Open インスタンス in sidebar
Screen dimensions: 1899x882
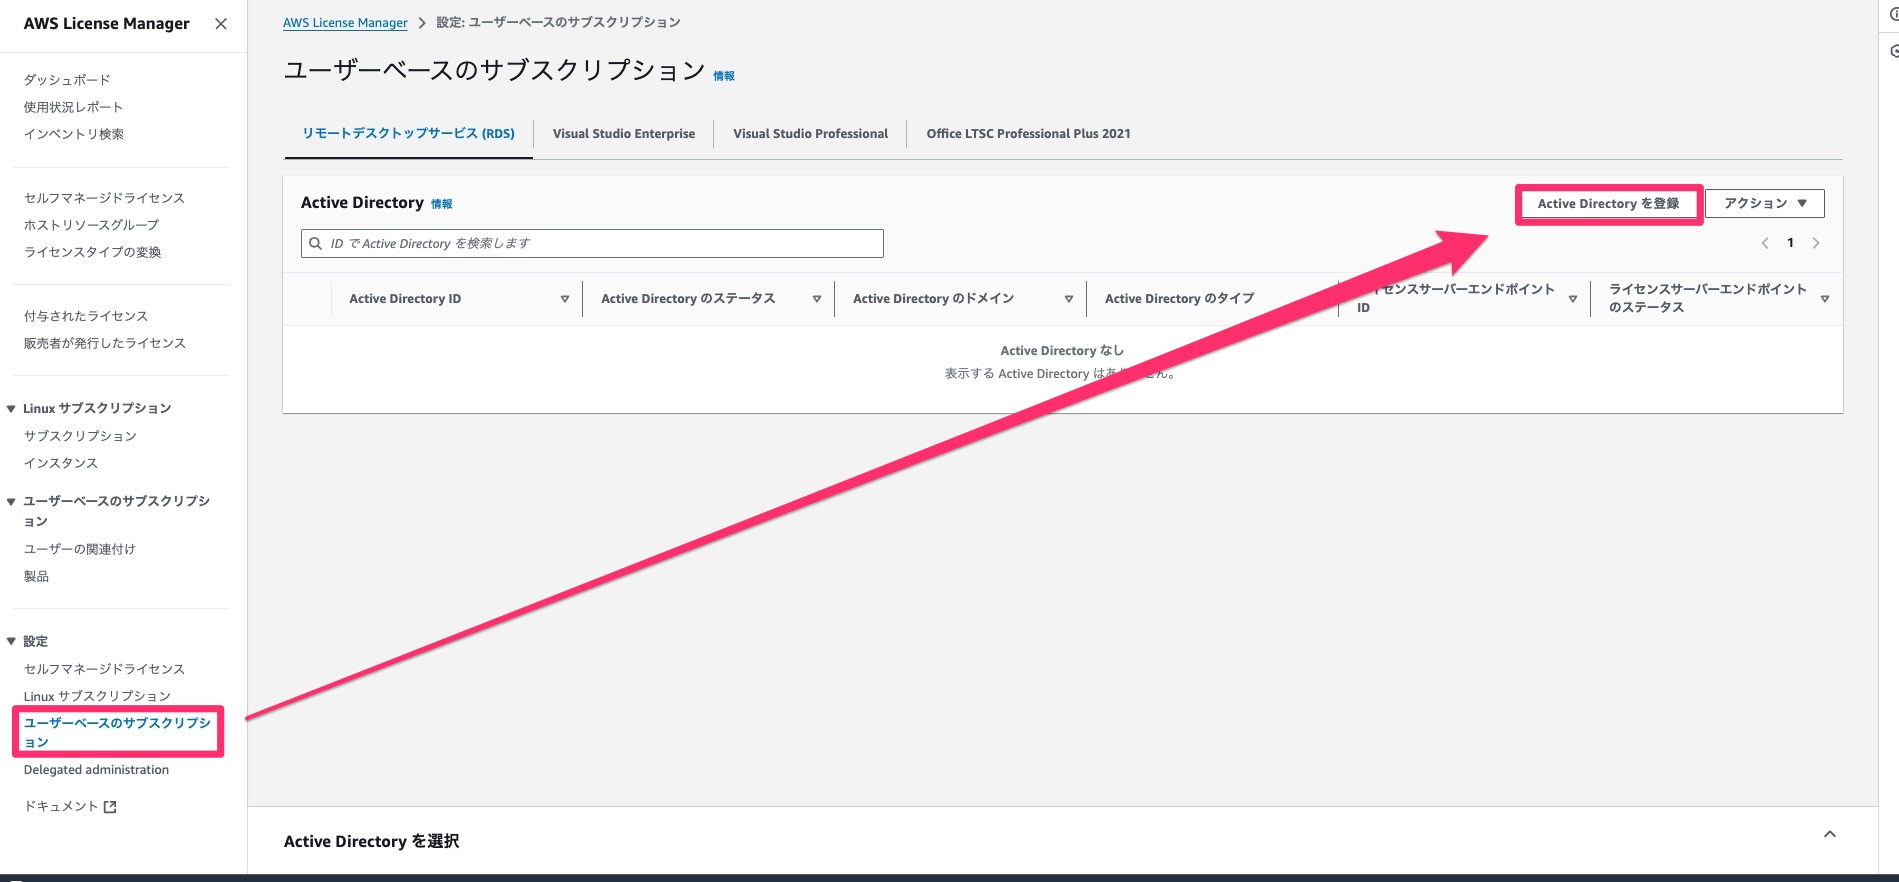[61, 463]
